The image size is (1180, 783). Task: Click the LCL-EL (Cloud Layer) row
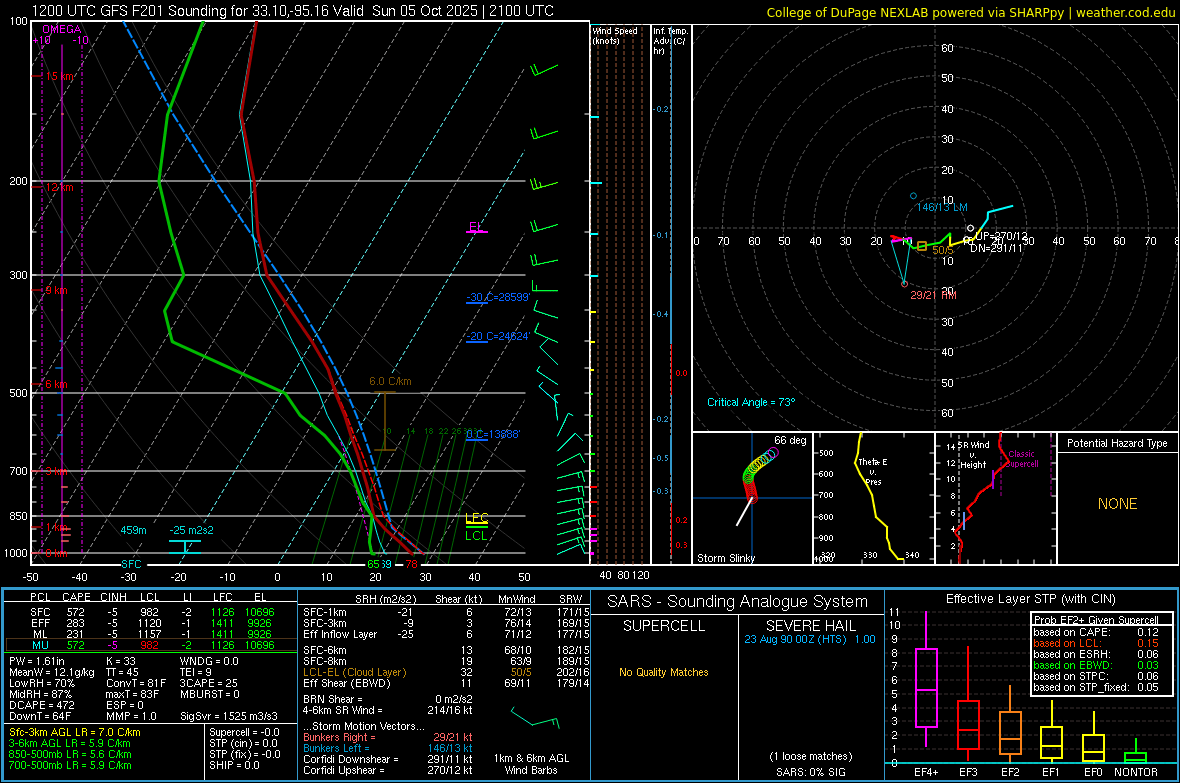click(446, 672)
